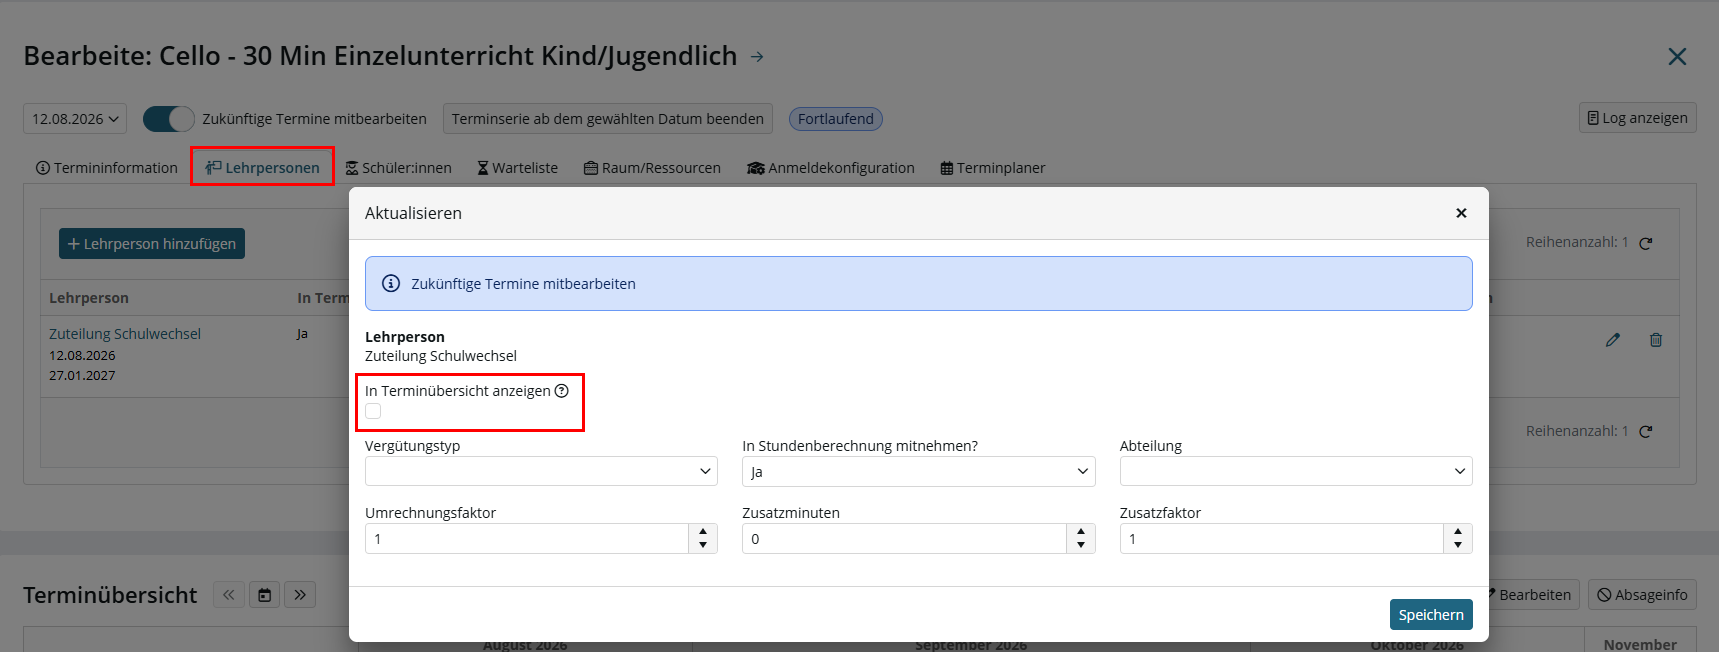This screenshot has width=1719, height=652.
Task: Click the lower table refresh icon
Action: (x=1646, y=432)
